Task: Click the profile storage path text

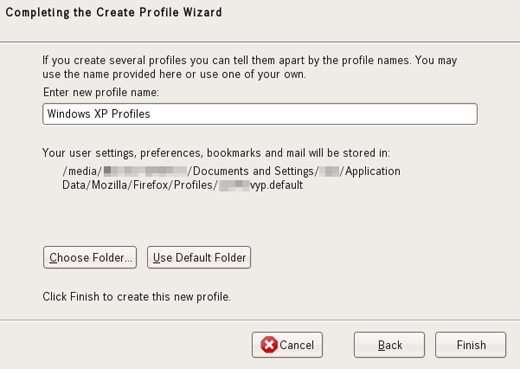Action: click(x=231, y=178)
